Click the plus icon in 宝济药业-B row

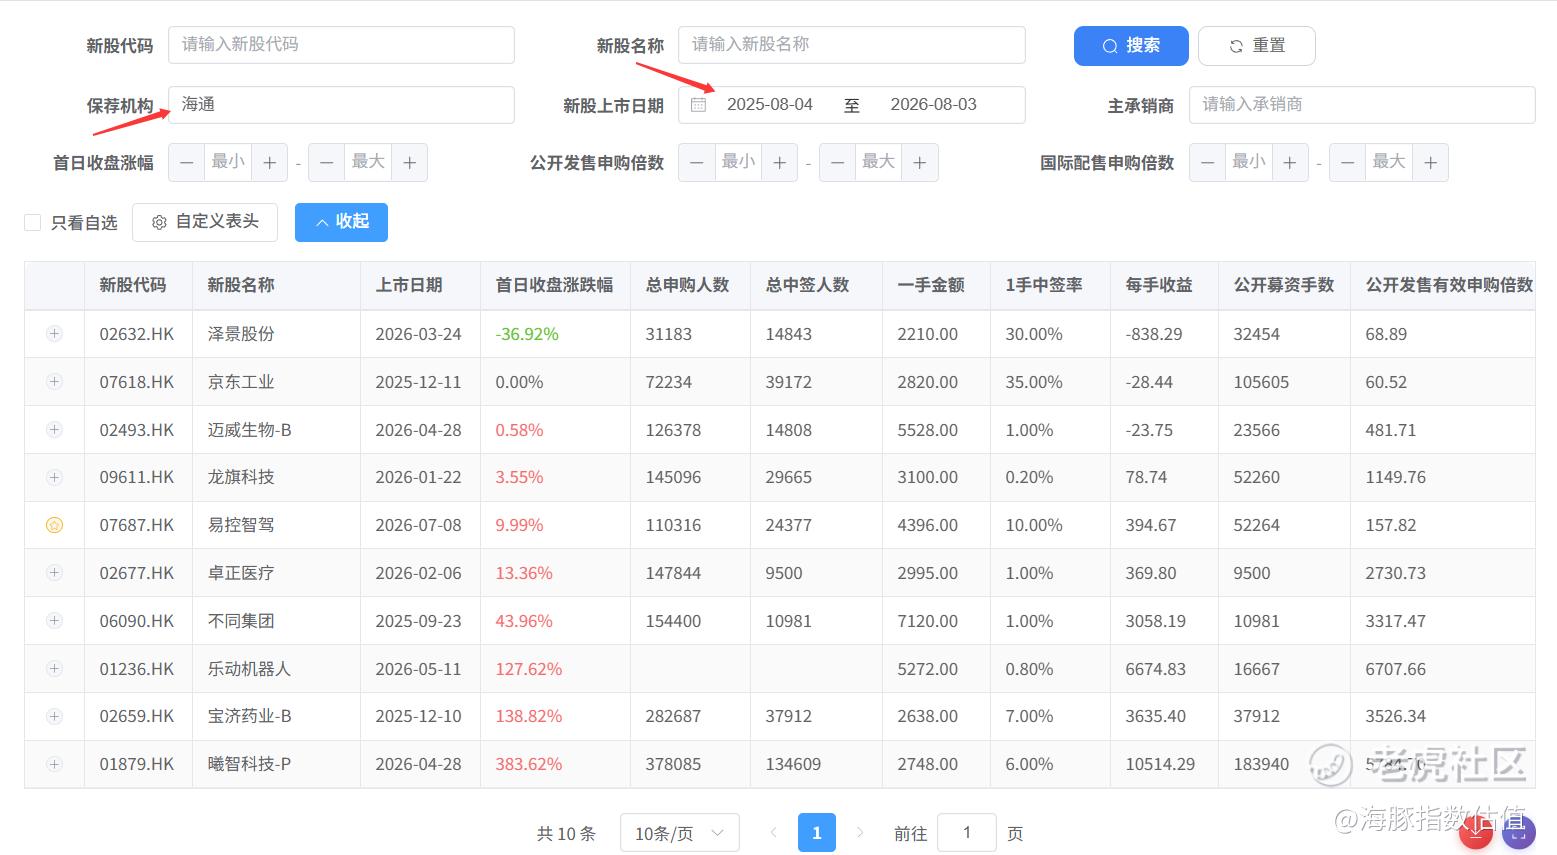[54, 716]
